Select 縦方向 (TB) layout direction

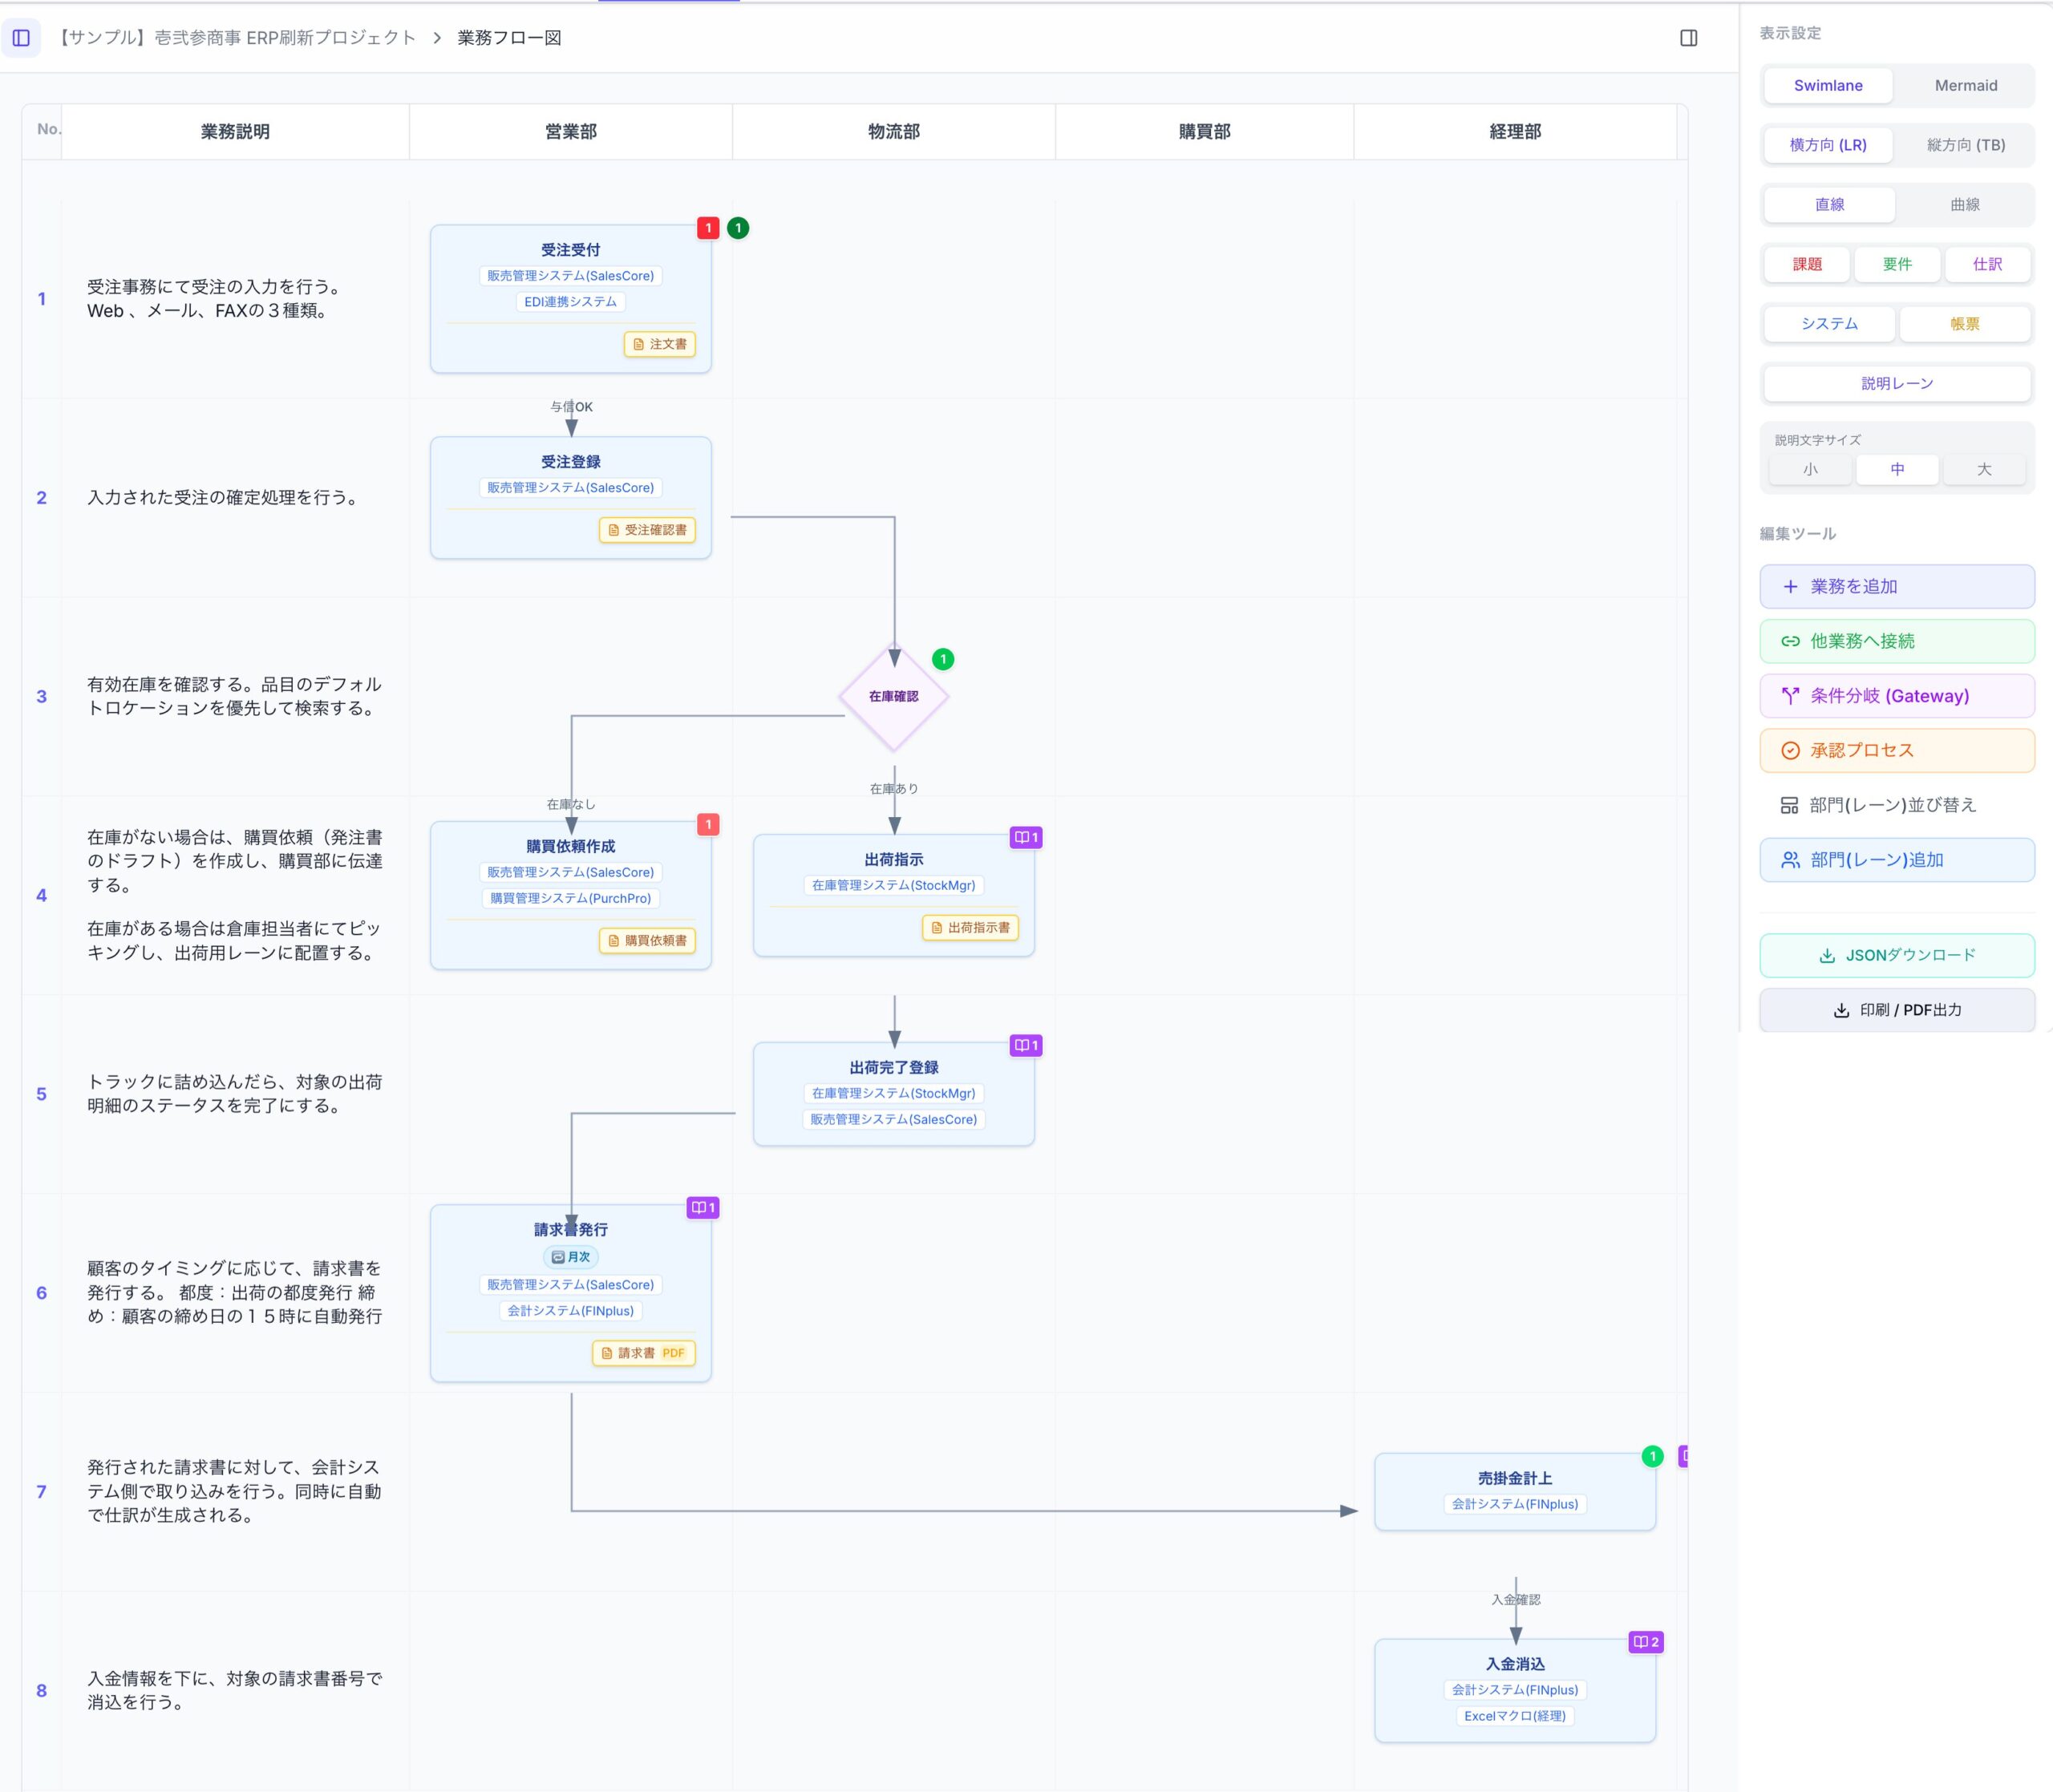click(1965, 145)
